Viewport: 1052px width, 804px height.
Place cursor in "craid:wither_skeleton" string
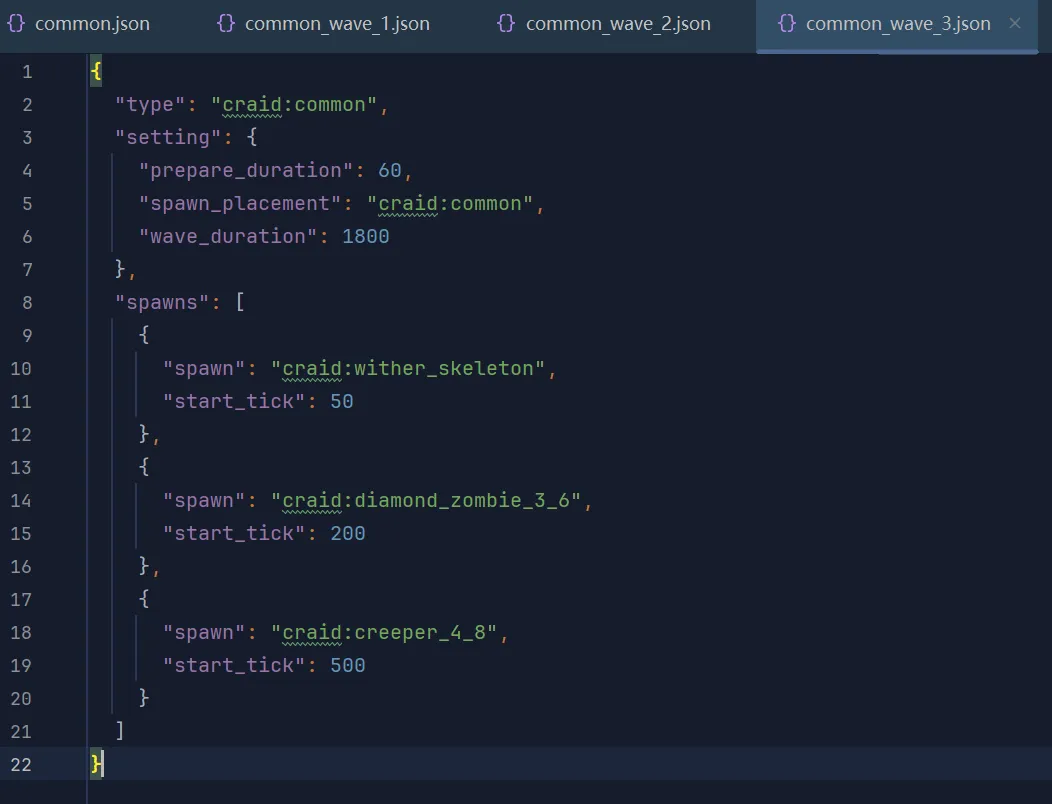[x=408, y=369]
